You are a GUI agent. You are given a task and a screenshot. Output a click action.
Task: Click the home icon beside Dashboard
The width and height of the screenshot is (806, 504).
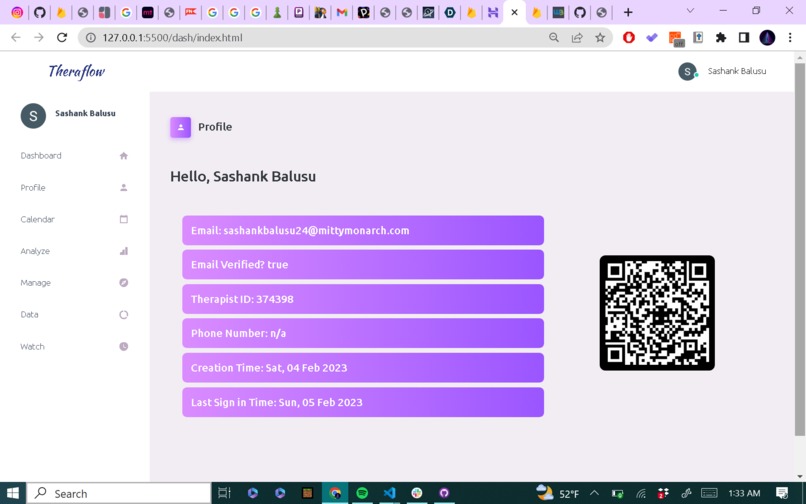point(123,156)
